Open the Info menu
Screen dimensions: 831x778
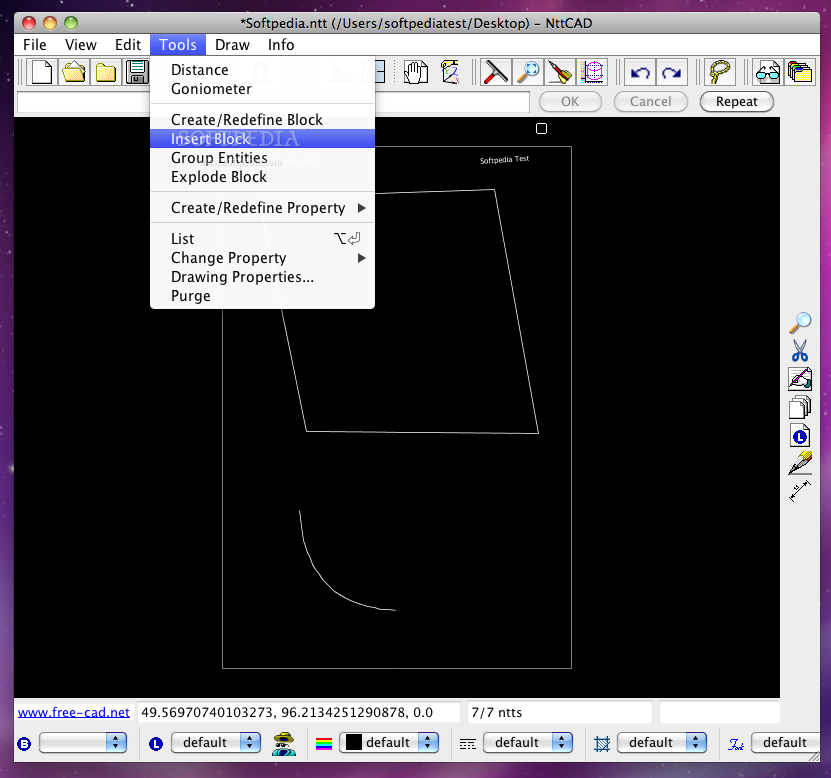click(x=281, y=45)
